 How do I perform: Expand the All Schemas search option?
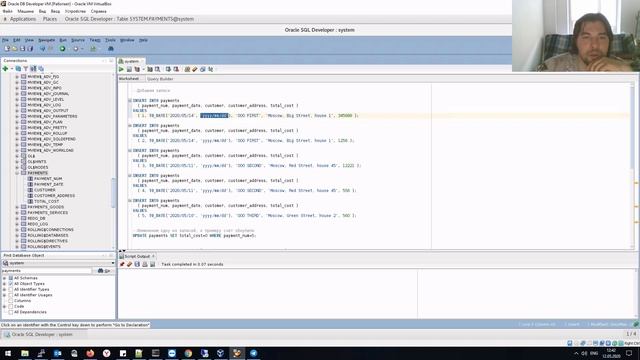(x=4, y=278)
